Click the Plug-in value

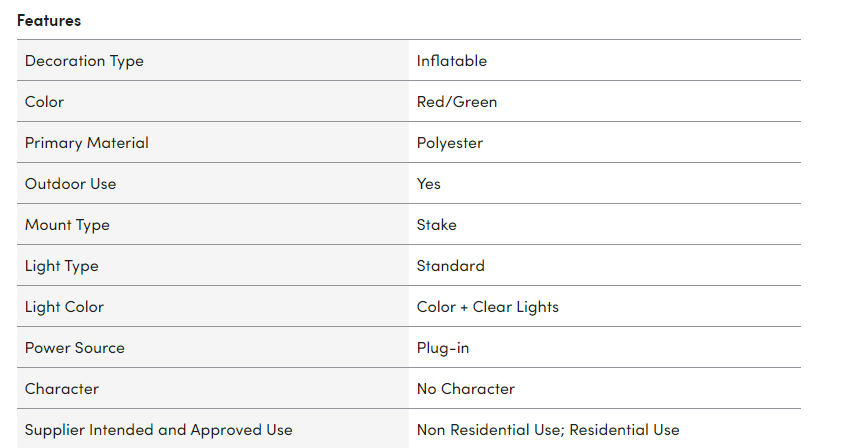[x=442, y=348]
